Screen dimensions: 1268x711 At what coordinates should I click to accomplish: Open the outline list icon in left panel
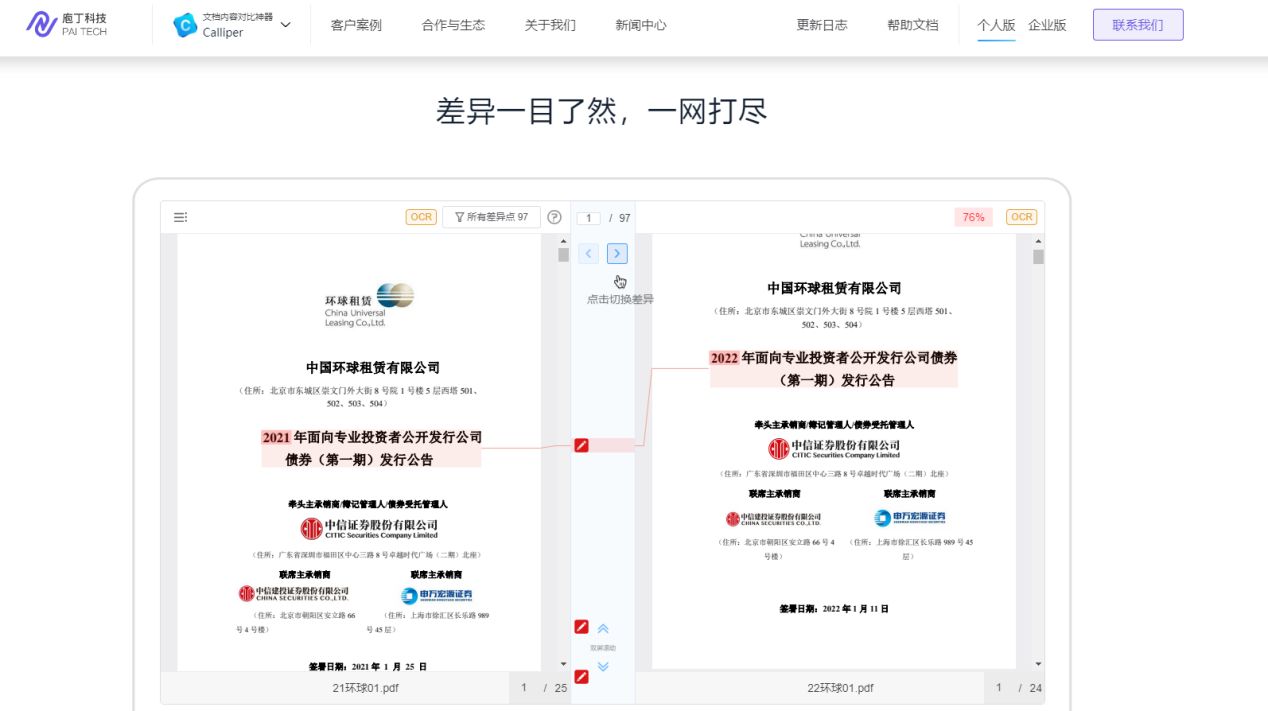tap(180, 217)
